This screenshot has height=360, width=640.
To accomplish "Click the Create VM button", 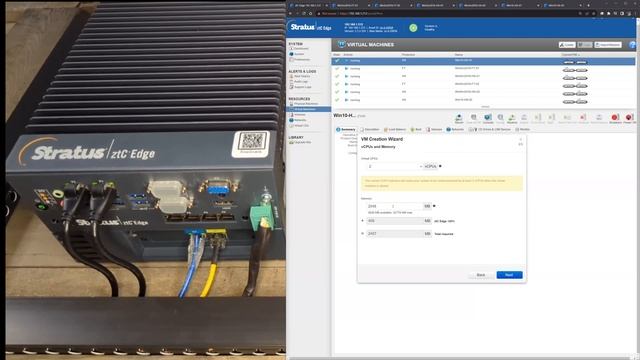I will coord(567,45).
